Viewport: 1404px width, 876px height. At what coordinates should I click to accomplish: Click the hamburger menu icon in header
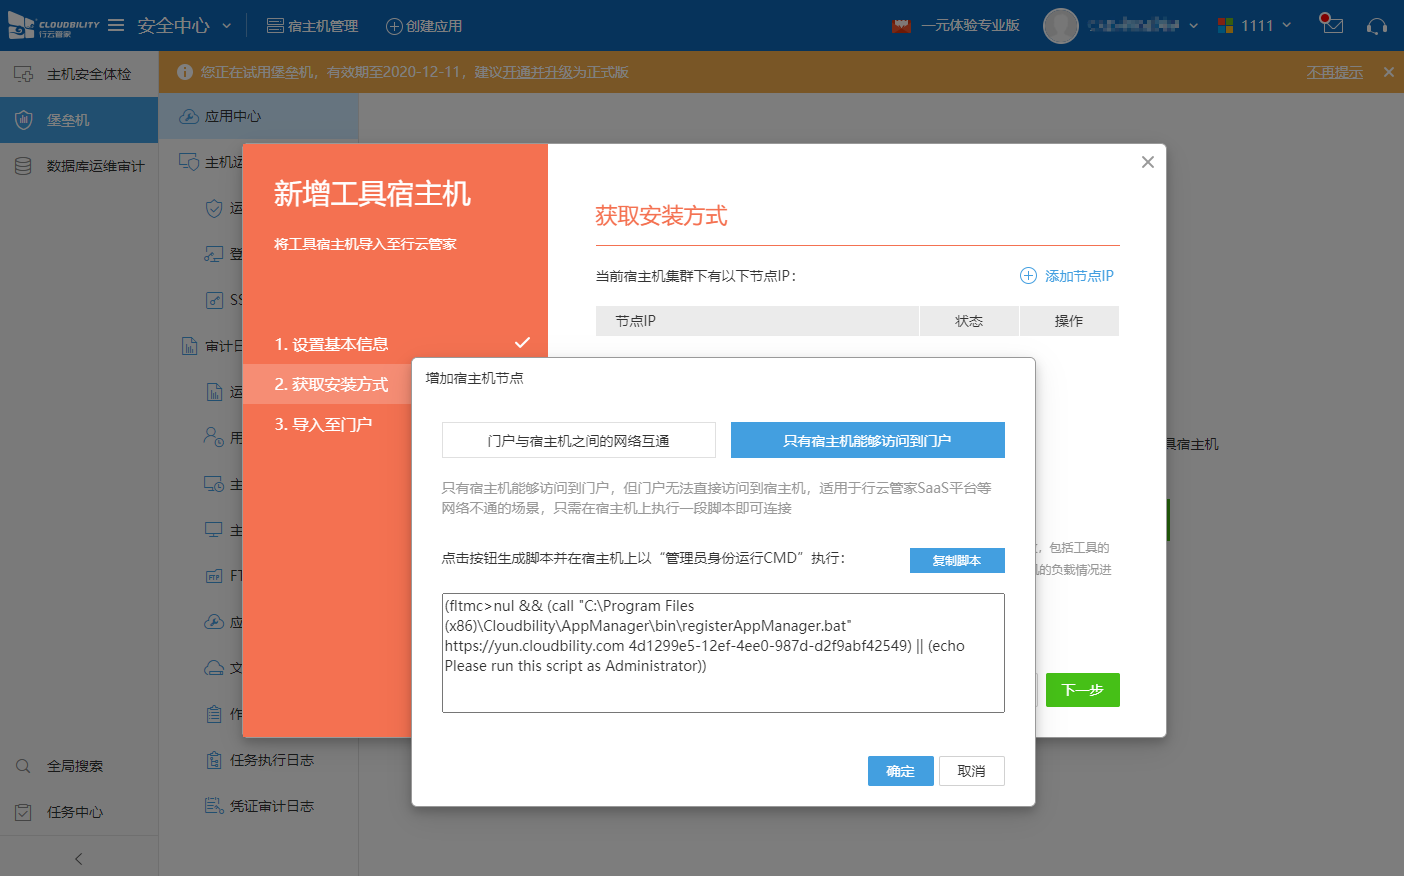point(116,25)
